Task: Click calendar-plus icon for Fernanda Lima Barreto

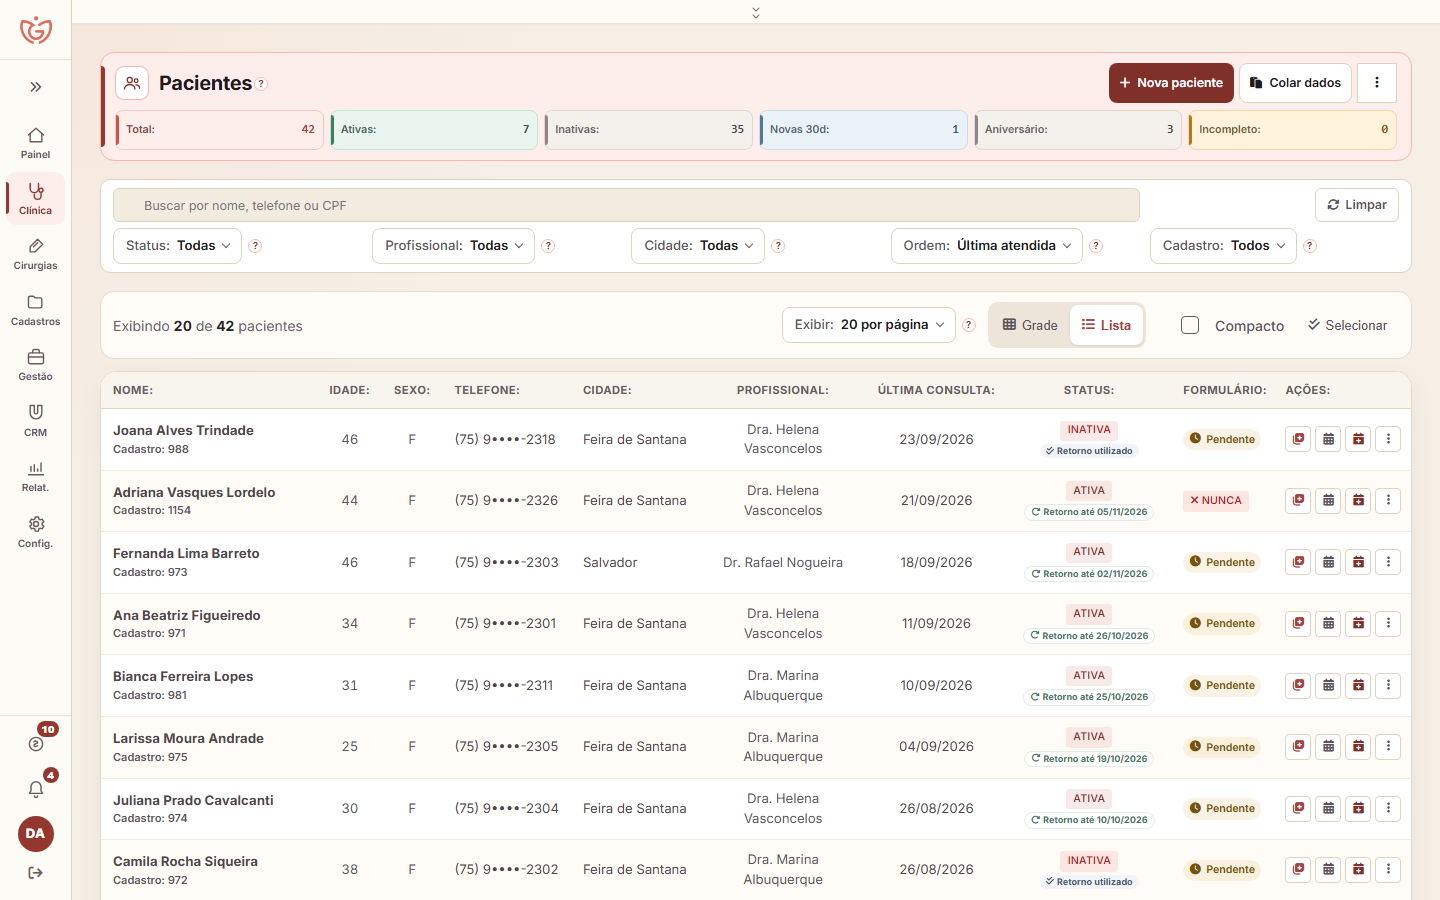Action: (x=1358, y=562)
